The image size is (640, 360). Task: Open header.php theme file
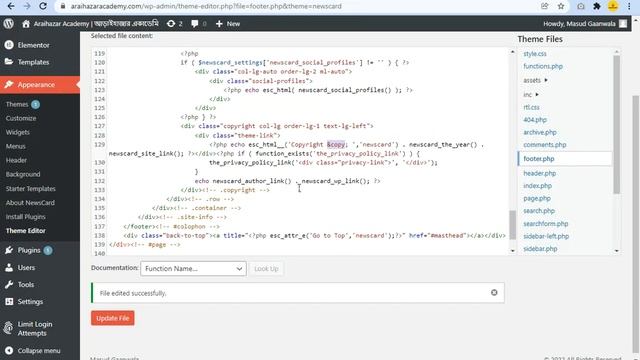540,173
